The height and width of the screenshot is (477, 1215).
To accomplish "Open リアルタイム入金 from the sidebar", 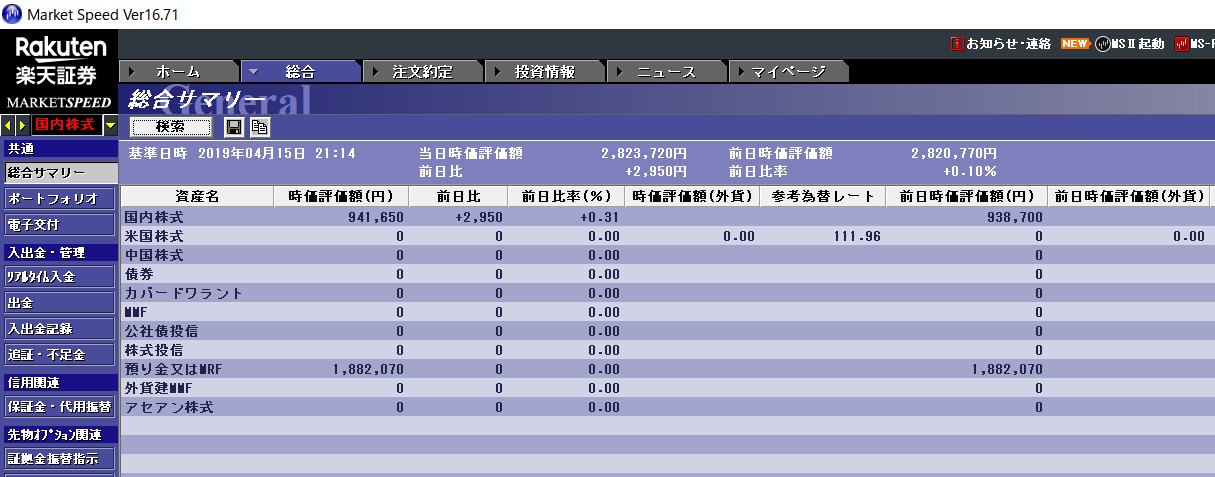I will tap(59, 276).
